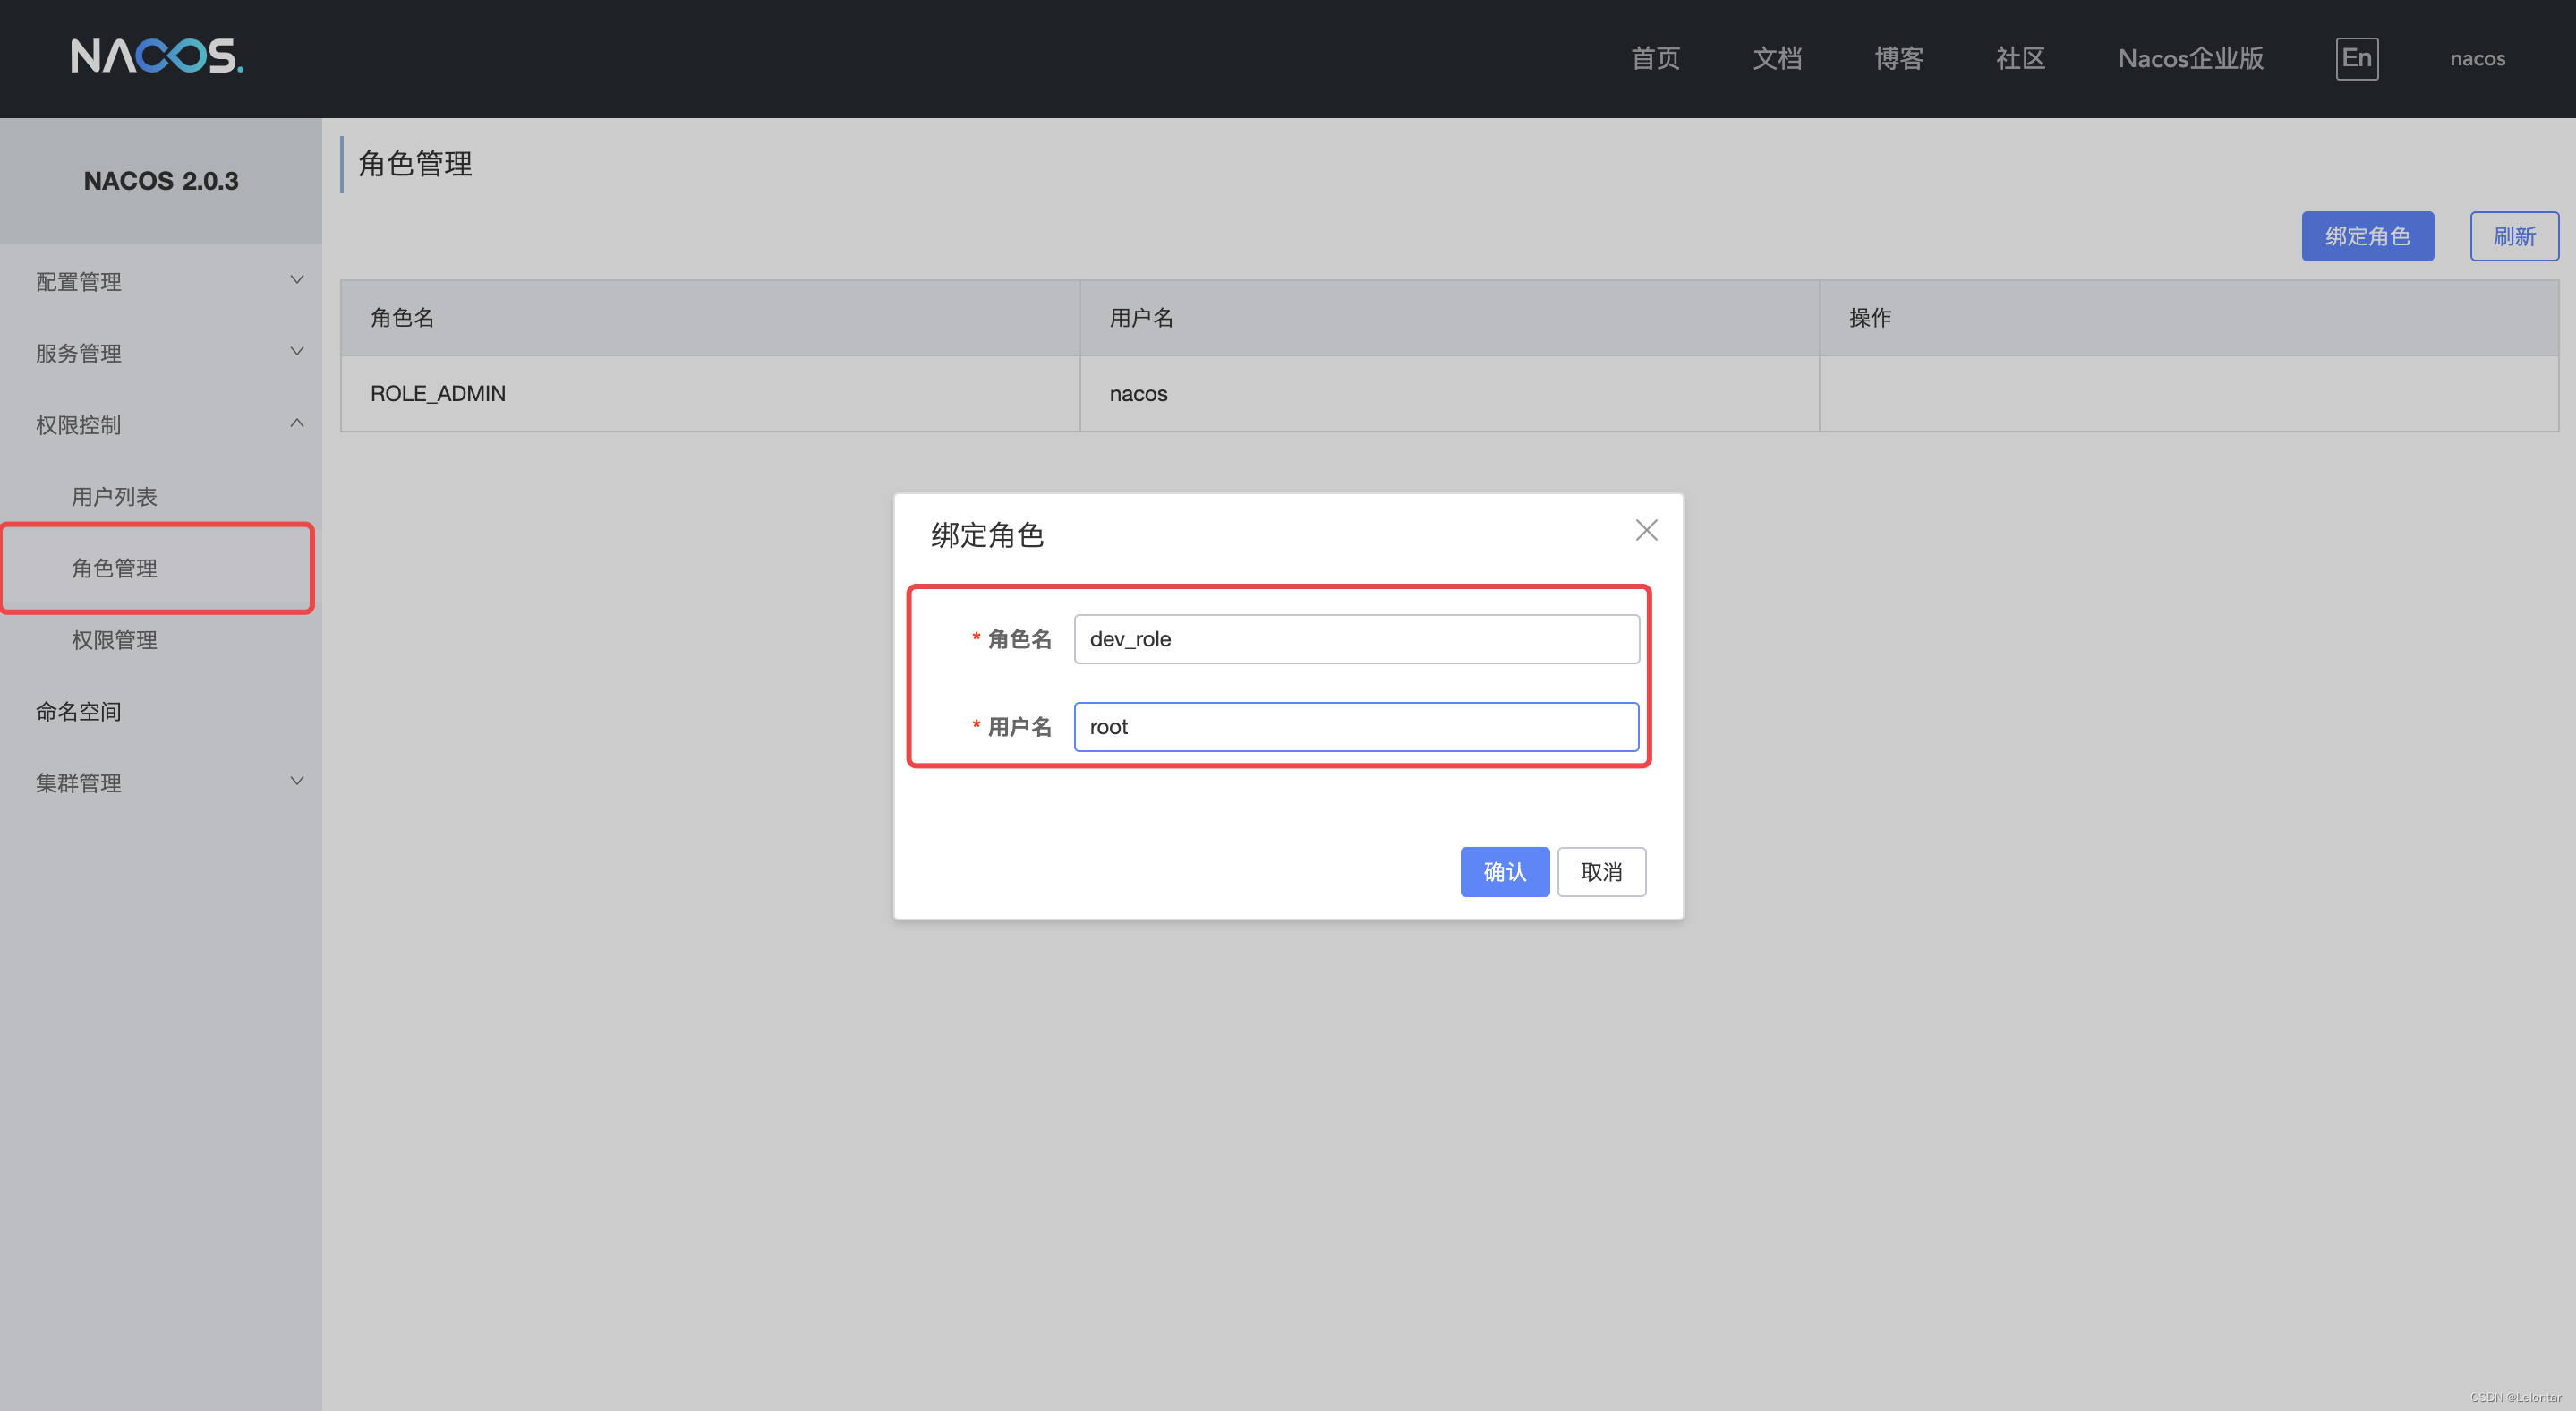Confirm the dialog with 确认

pyautogui.click(x=1504, y=871)
